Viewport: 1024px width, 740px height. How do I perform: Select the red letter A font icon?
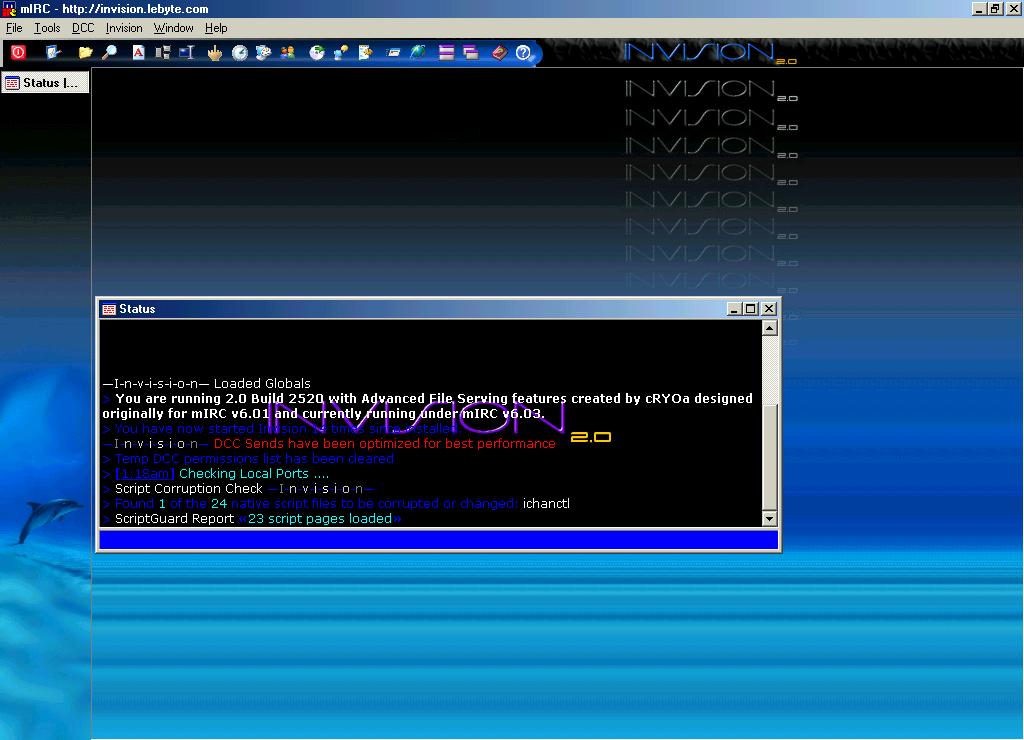[139, 52]
